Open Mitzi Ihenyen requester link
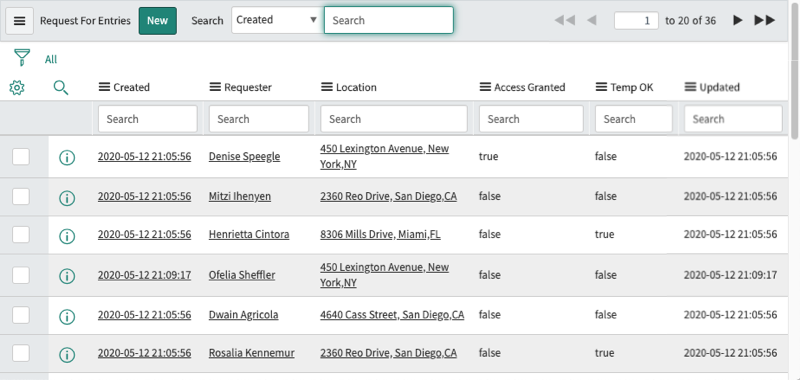This screenshot has height=380, width=800. coord(240,196)
